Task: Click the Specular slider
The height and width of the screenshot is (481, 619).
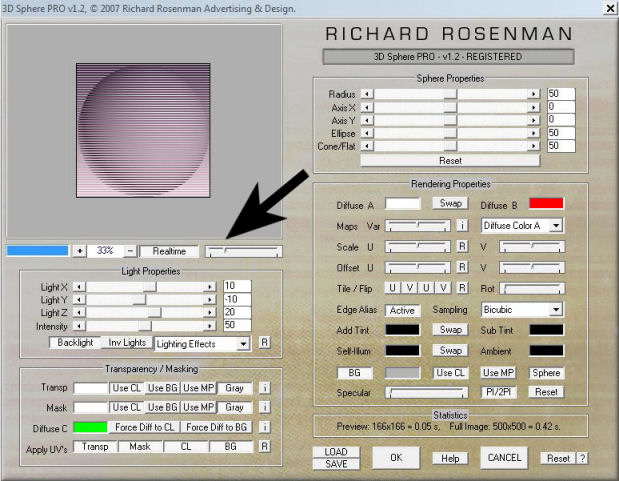Action: click(x=427, y=392)
